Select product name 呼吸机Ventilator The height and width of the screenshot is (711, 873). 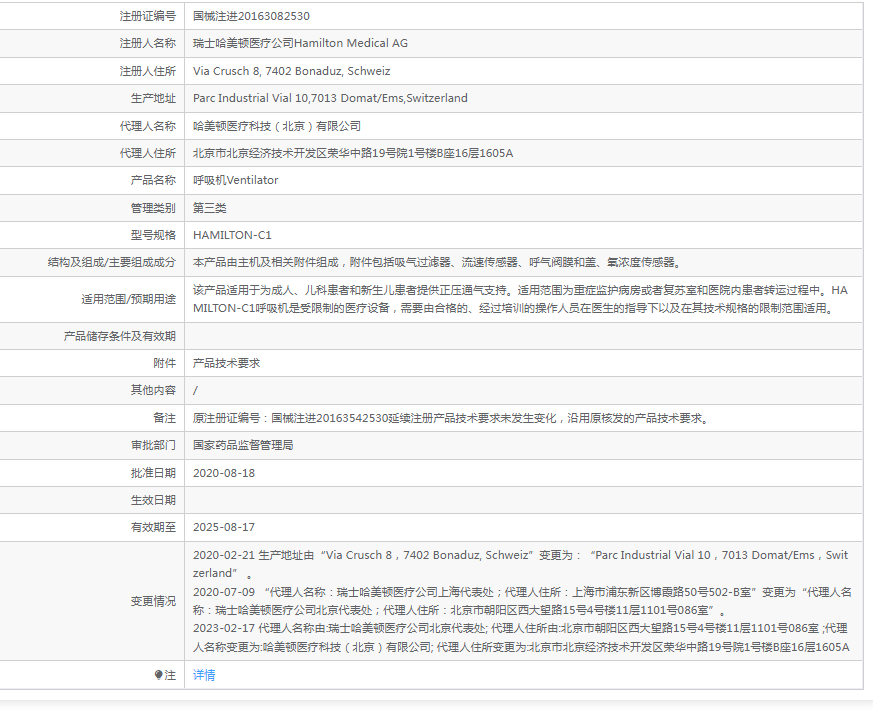pos(236,180)
